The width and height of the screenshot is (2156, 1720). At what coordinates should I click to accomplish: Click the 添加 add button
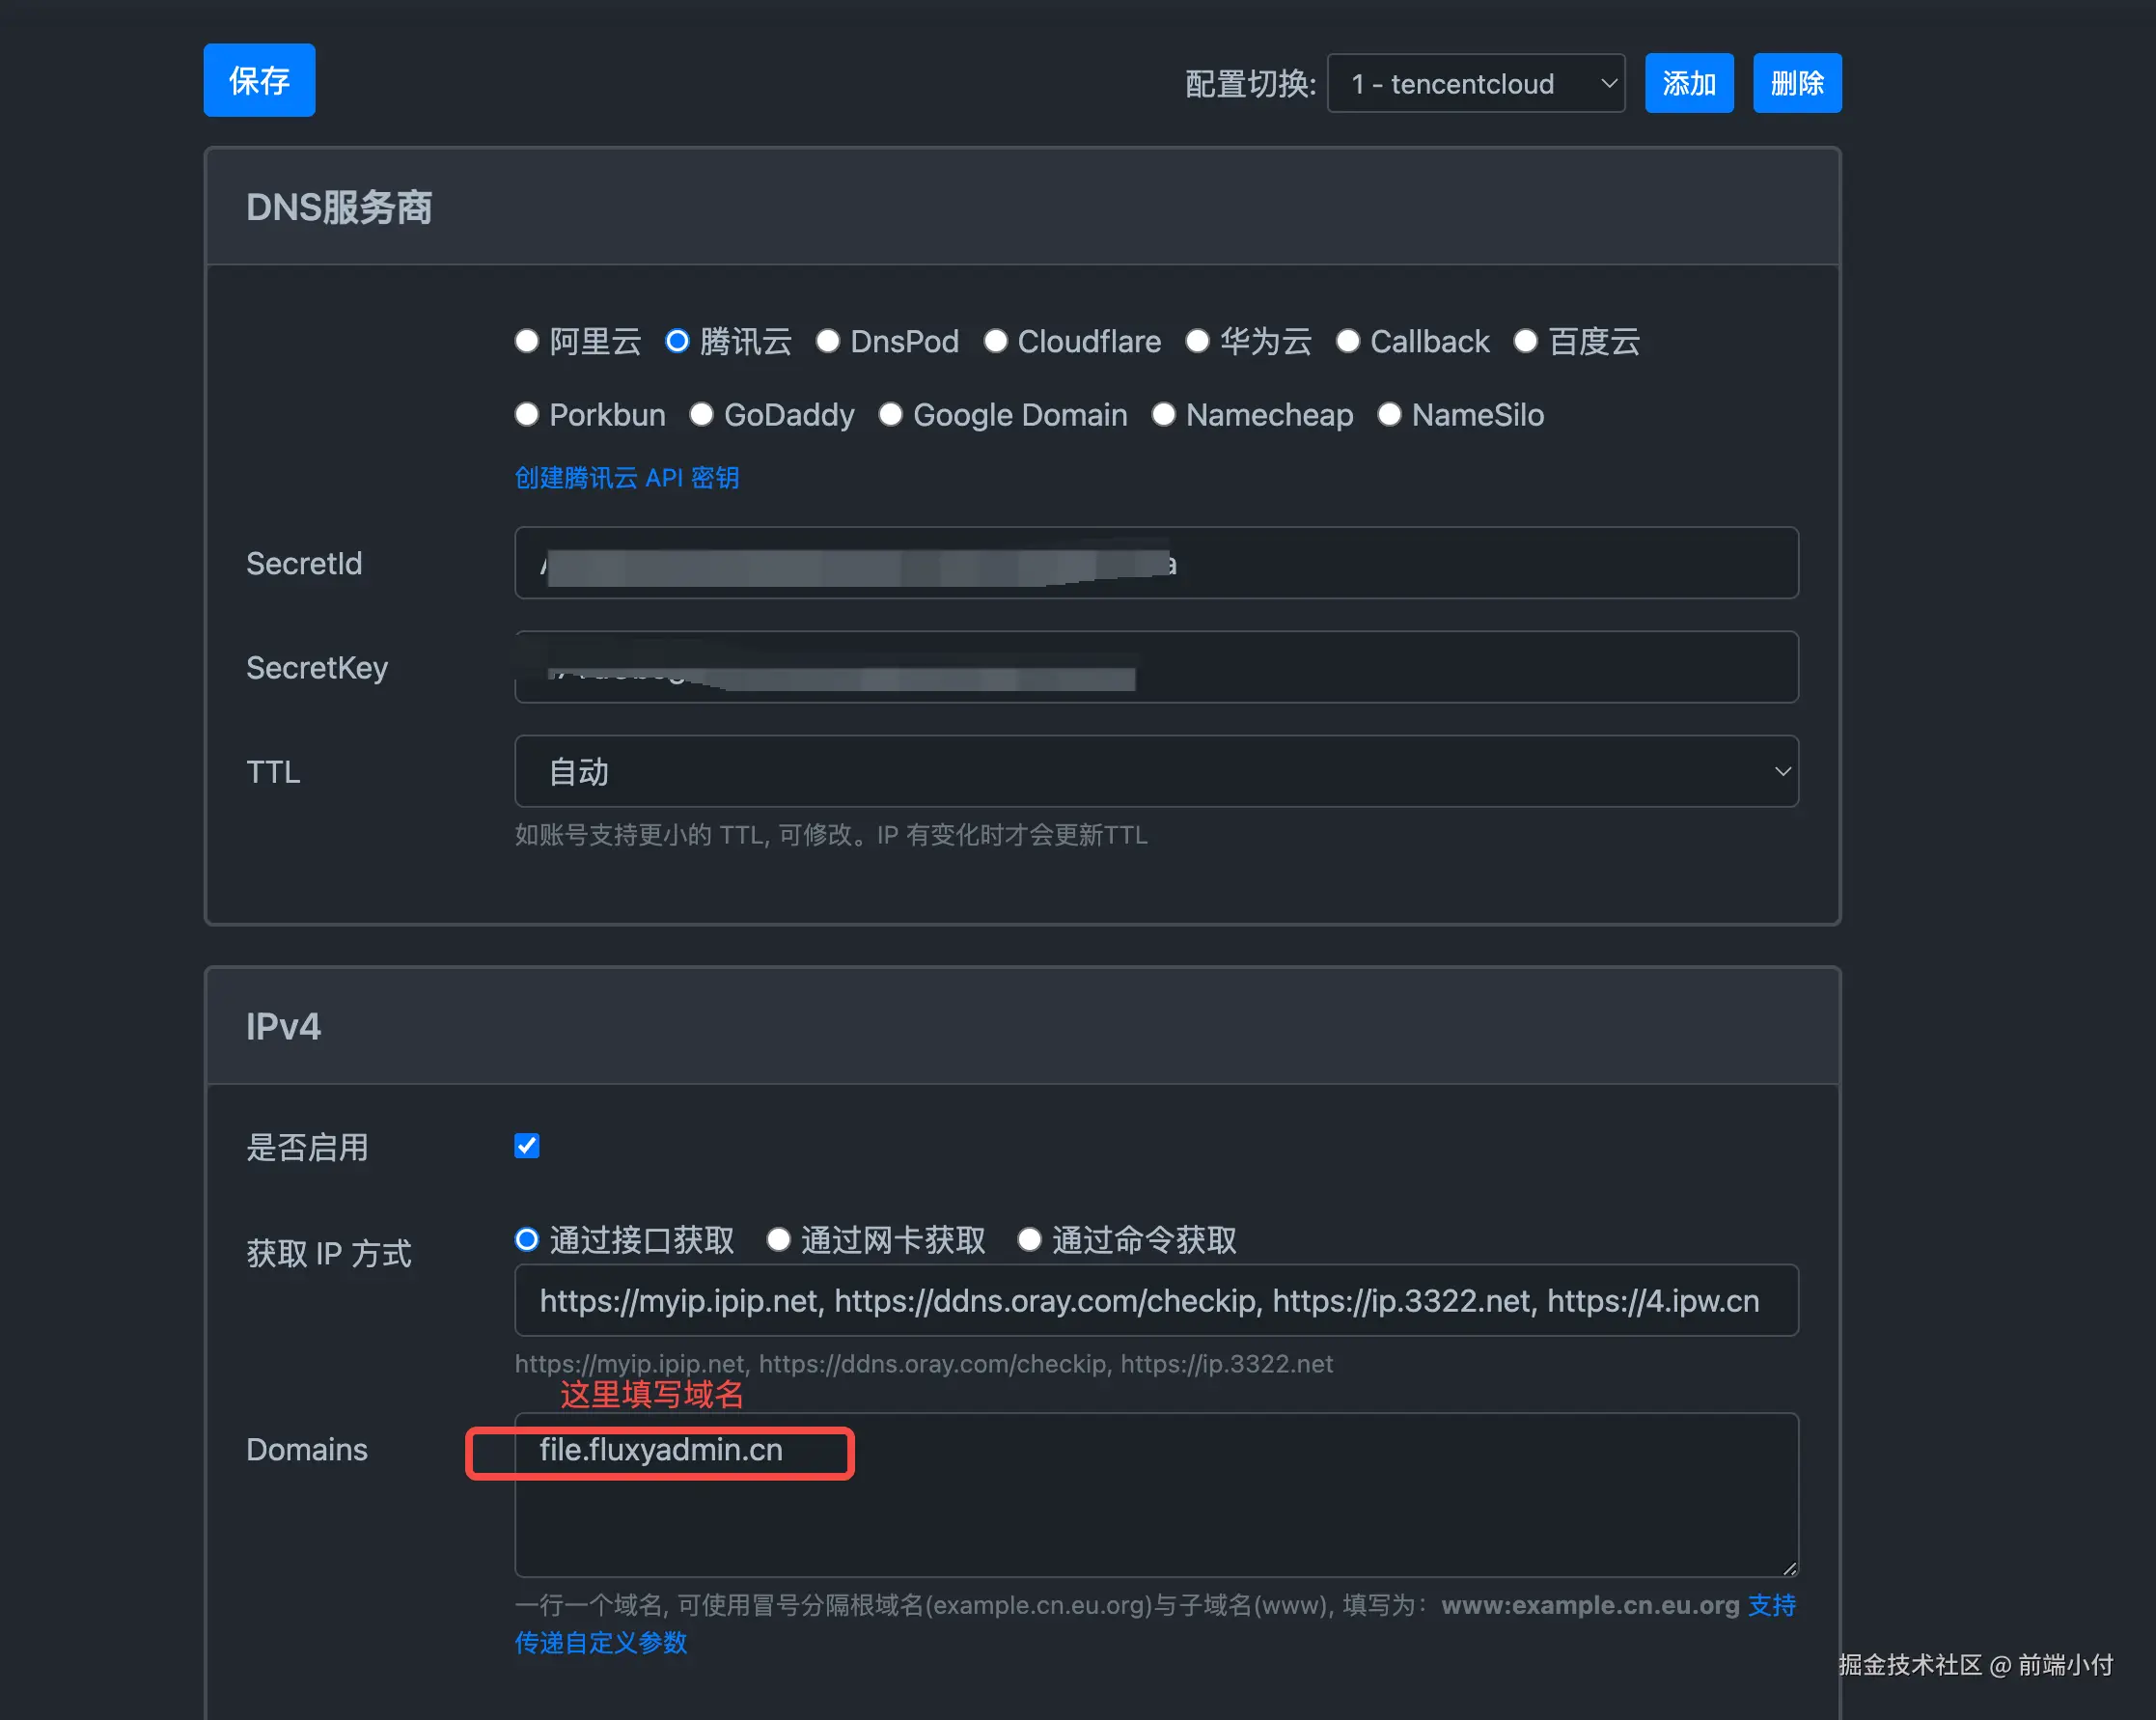point(1688,83)
